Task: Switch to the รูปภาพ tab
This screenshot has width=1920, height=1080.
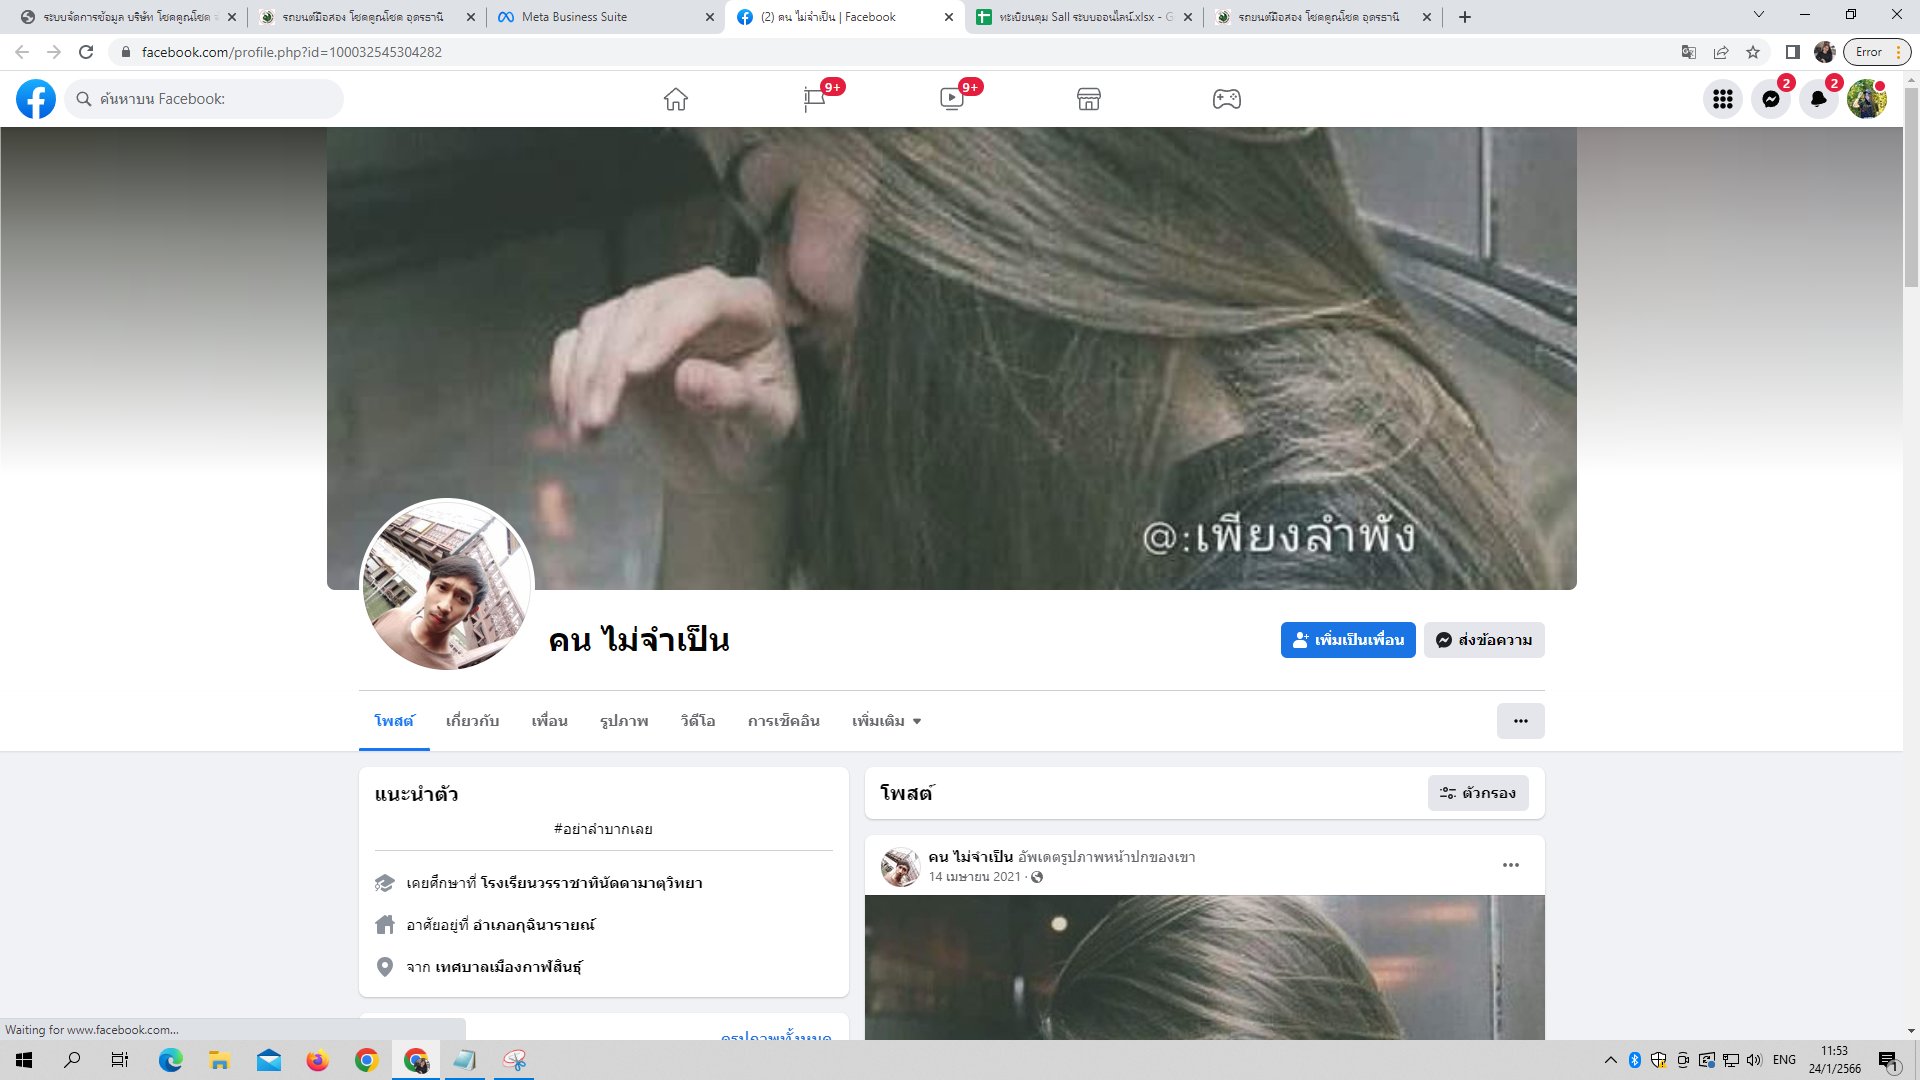Action: coord(624,721)
